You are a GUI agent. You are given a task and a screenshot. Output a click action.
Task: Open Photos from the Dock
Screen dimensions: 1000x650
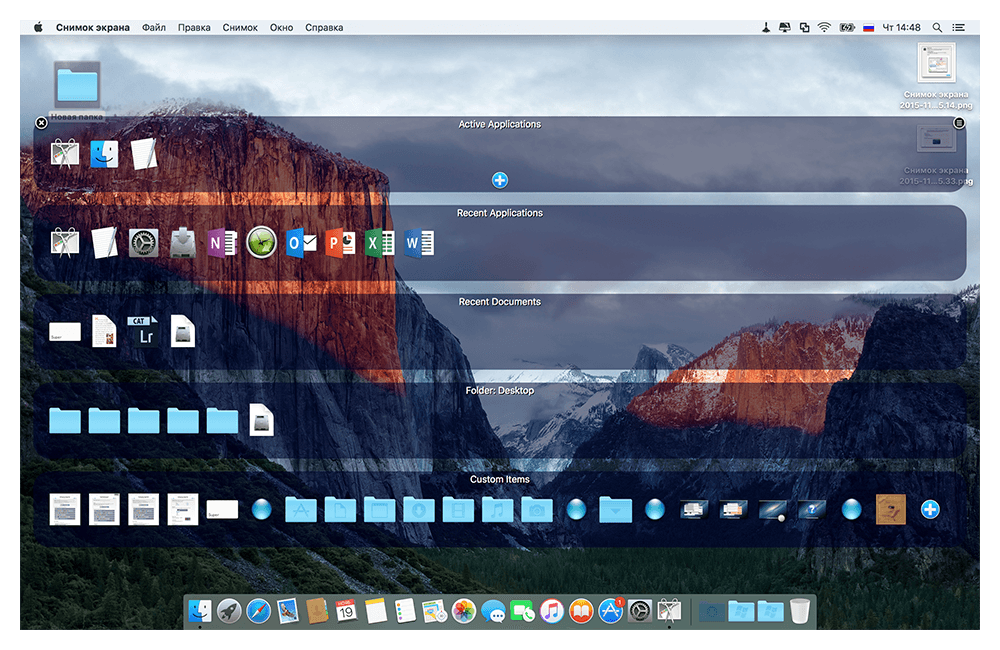[464, 611]
